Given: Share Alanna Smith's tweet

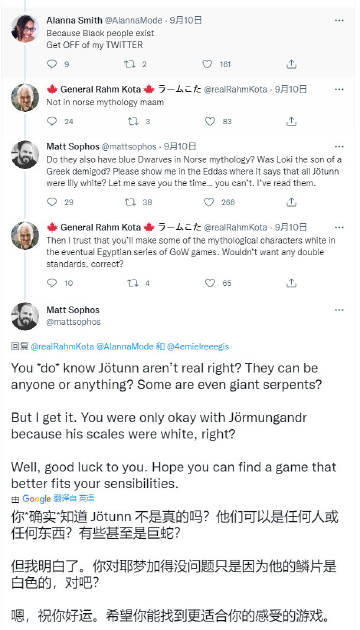Looking at the screenshot, I should pos(292,64).
